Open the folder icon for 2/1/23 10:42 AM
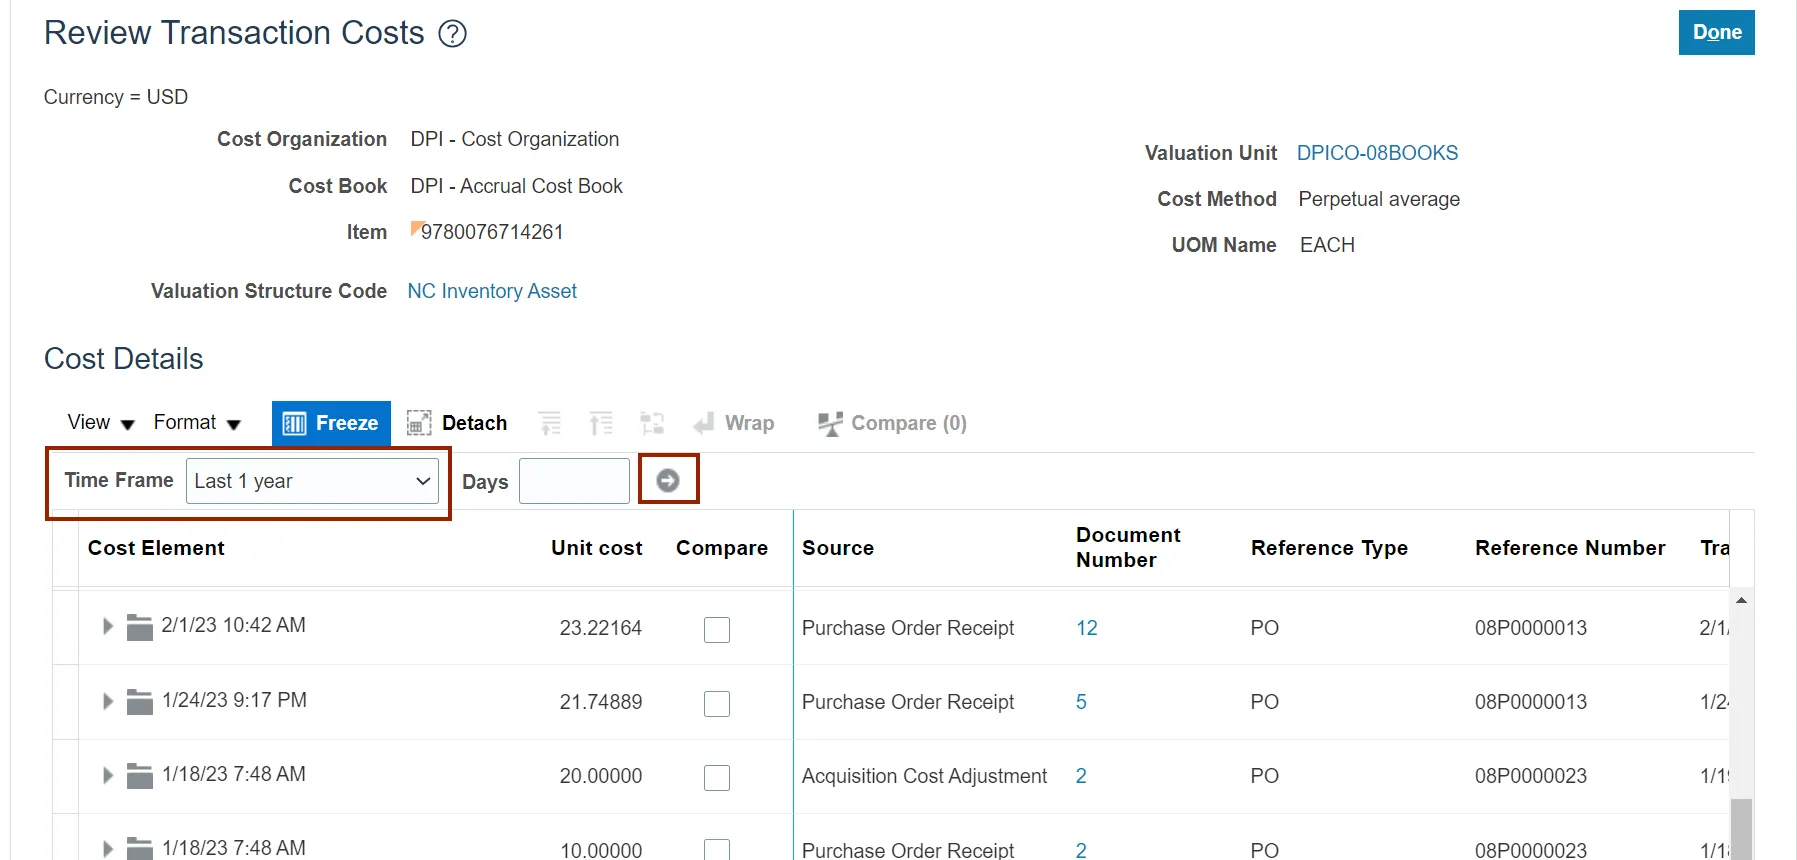This screenshot has height=860, width=1797. pyautogui.click(x=140, y=627)
